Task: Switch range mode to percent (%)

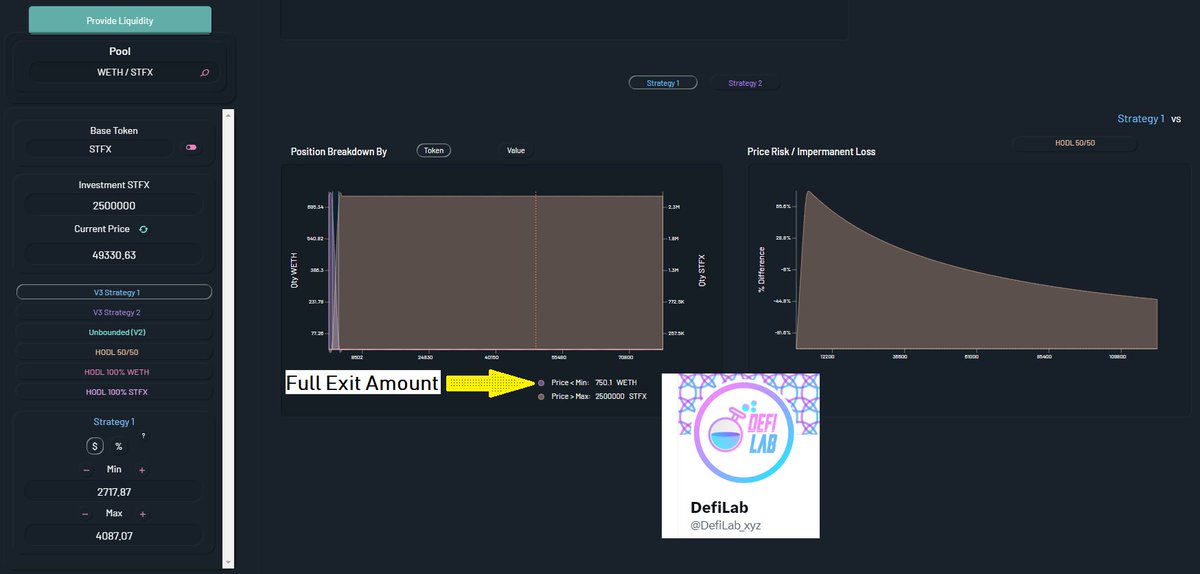Action: 119,446
